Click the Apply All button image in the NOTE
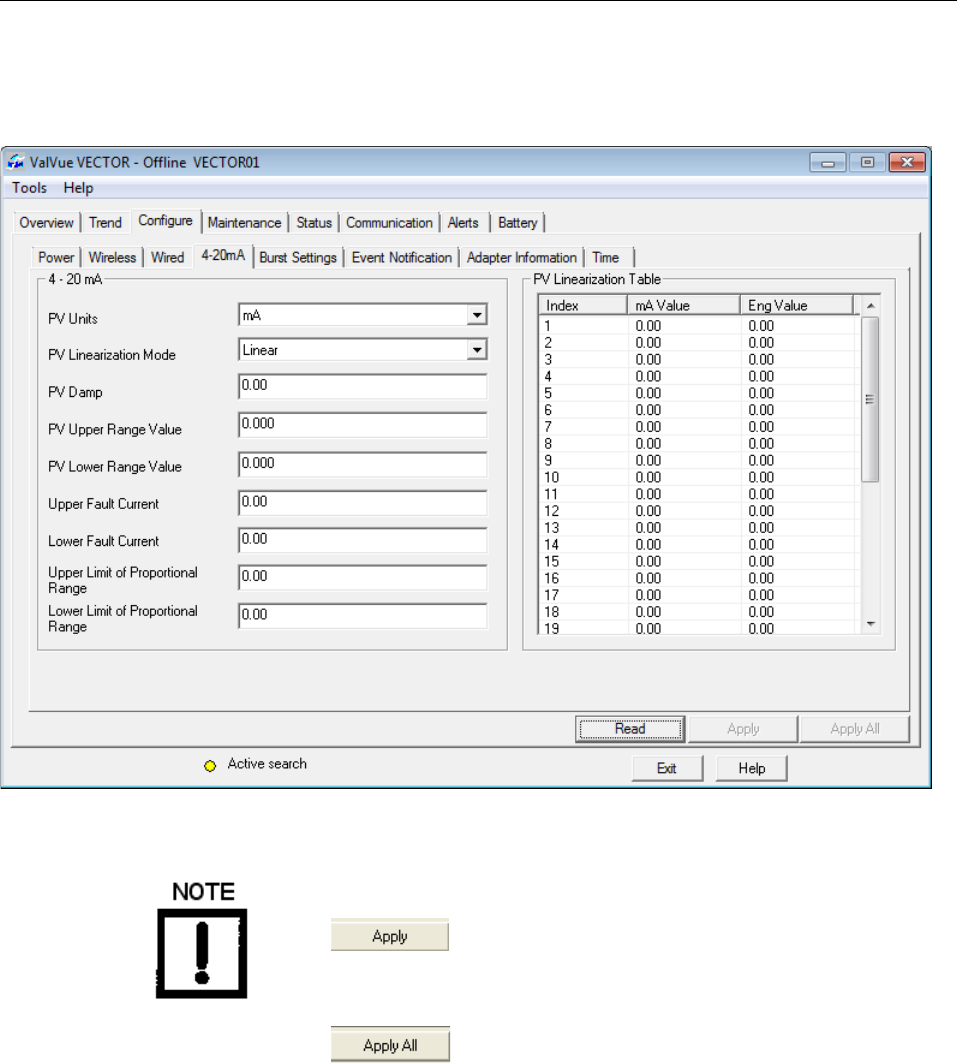The width and height of the screenshot is (957, 1063). click(x=390, y=1044)
